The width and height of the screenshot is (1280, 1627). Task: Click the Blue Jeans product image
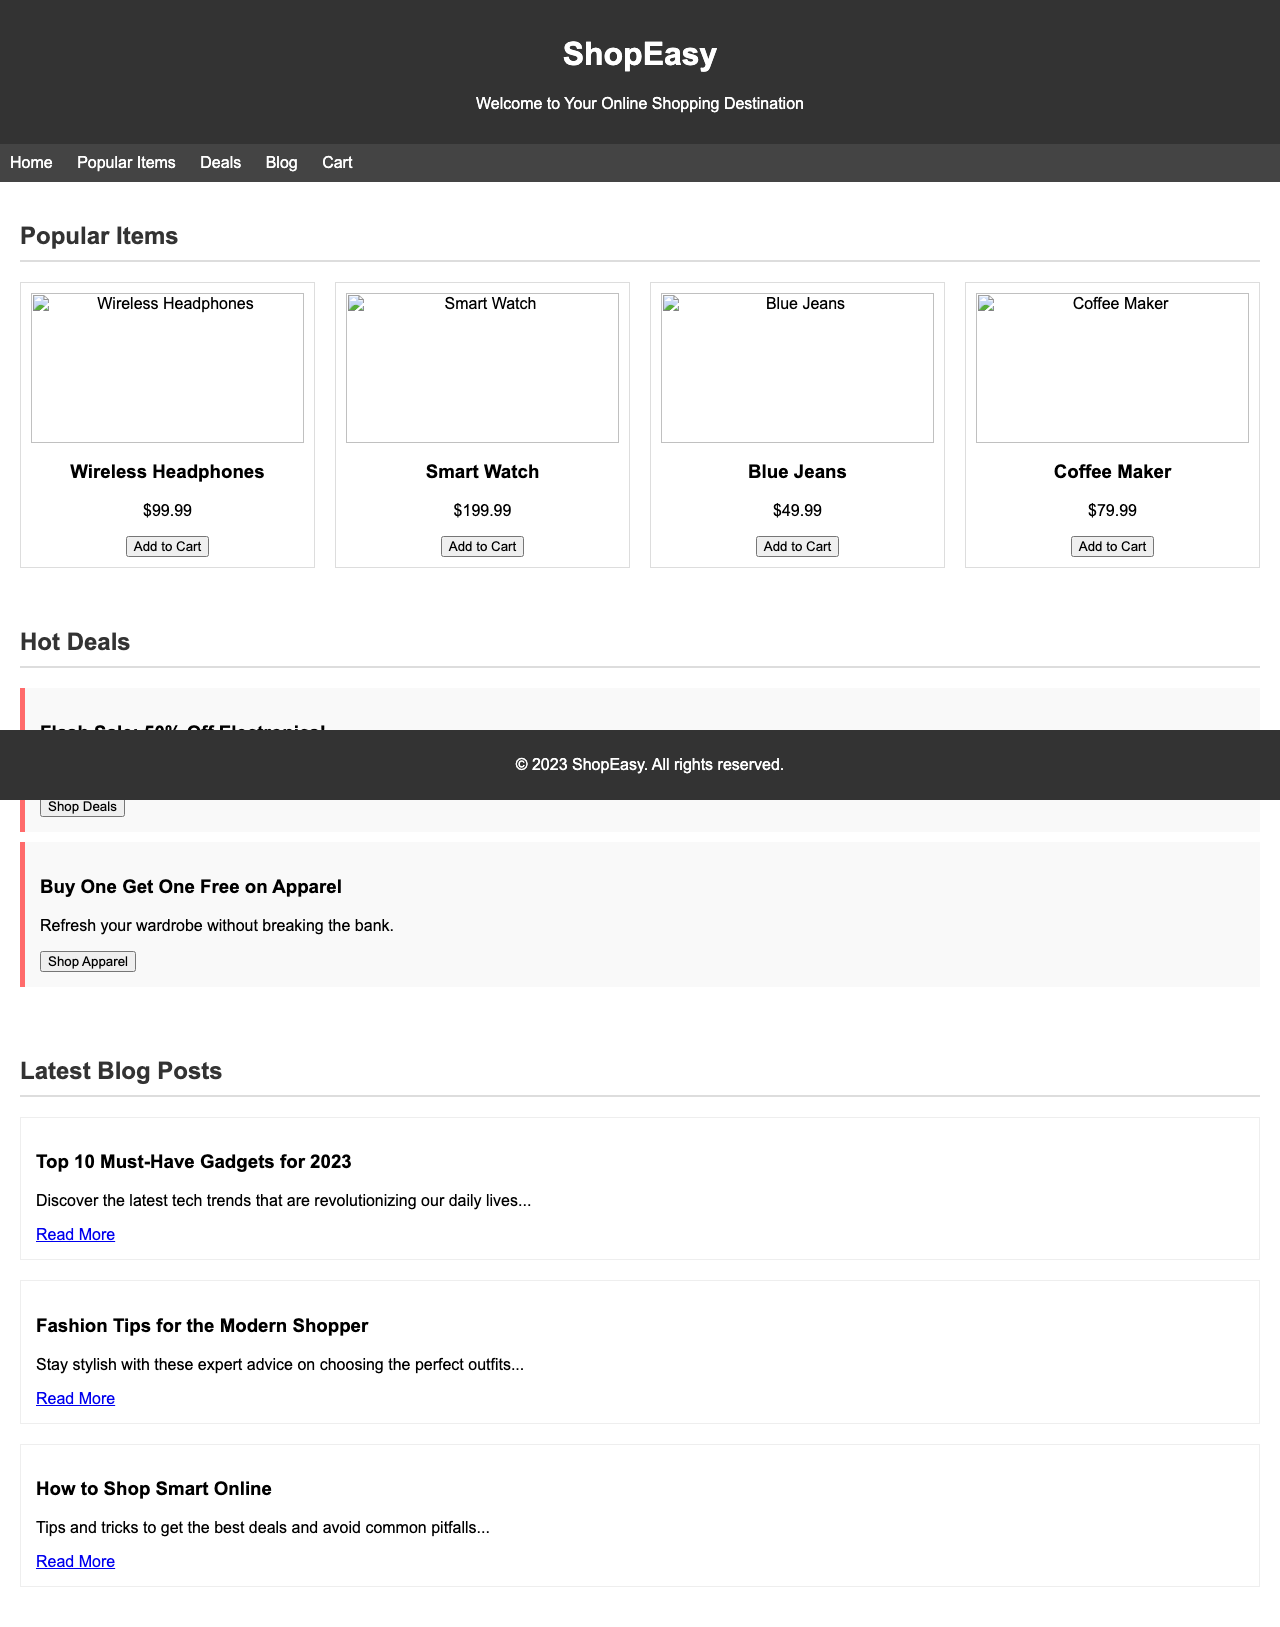[x=797, y=368]
